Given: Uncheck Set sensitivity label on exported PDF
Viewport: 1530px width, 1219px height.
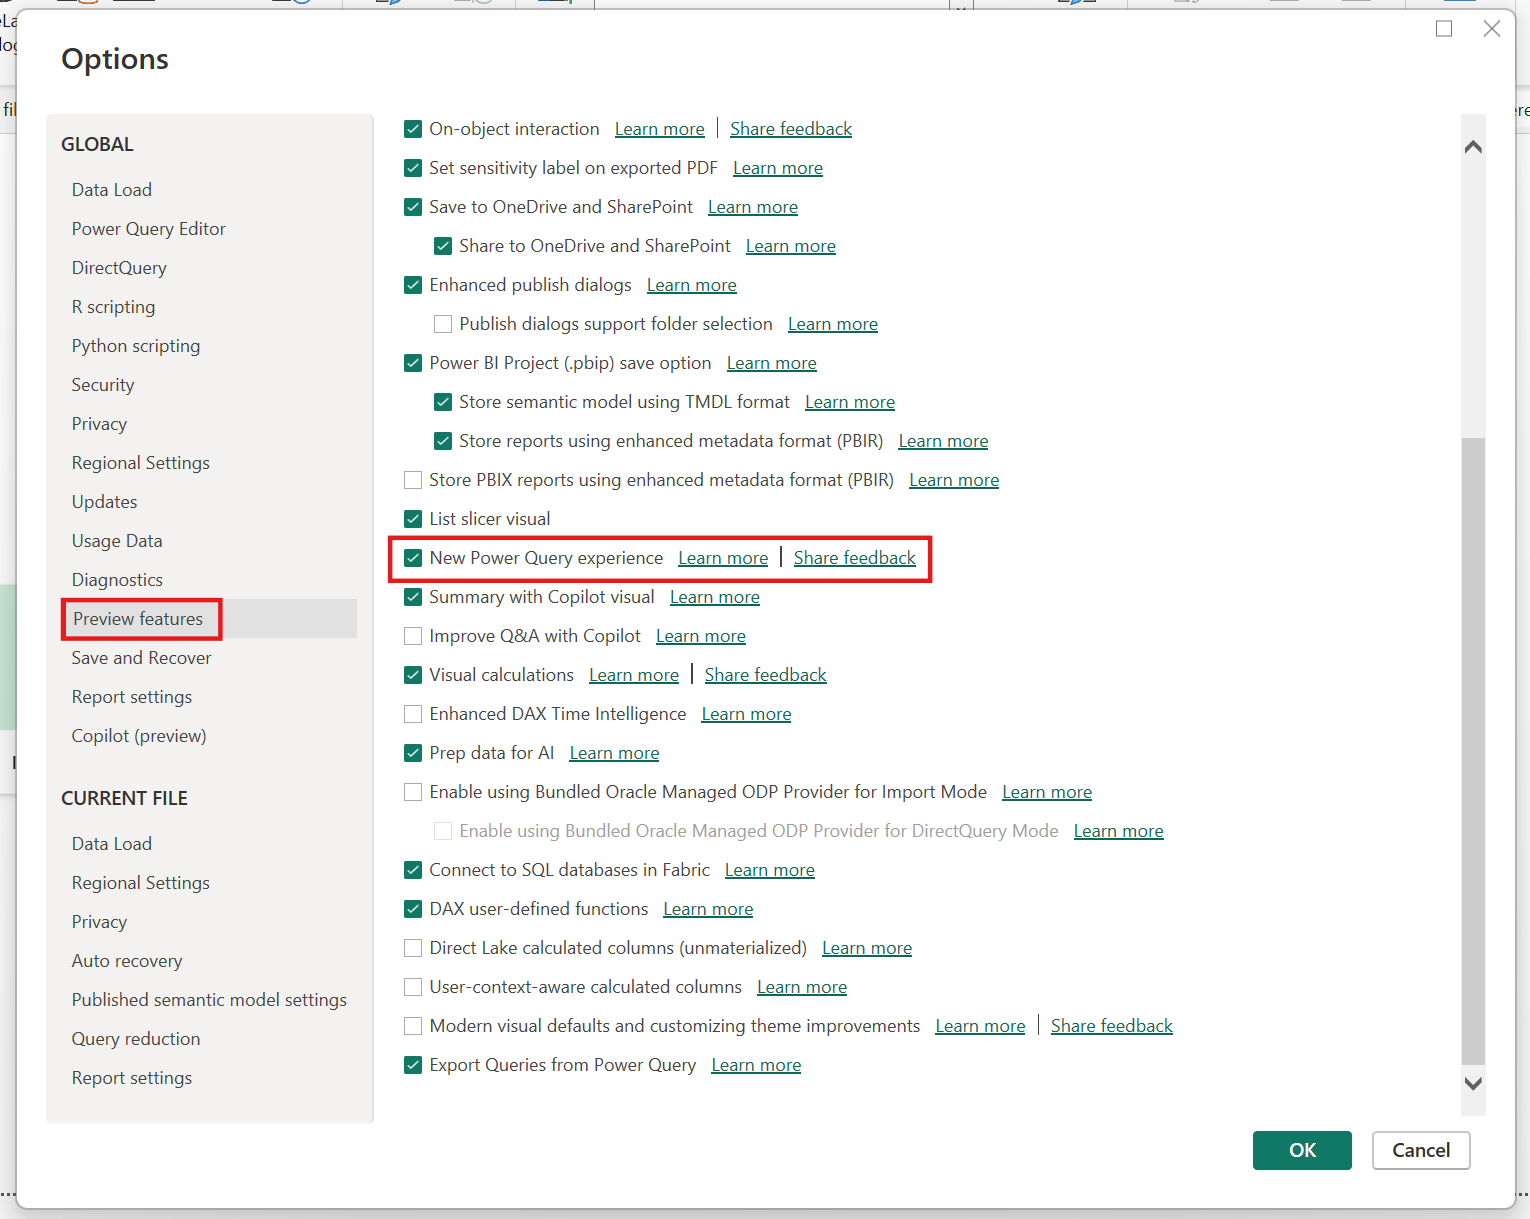Looking at the screenshot, I should point(413,168).
